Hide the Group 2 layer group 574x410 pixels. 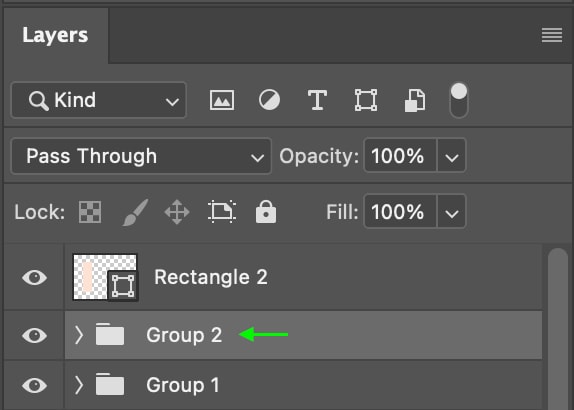34,335
